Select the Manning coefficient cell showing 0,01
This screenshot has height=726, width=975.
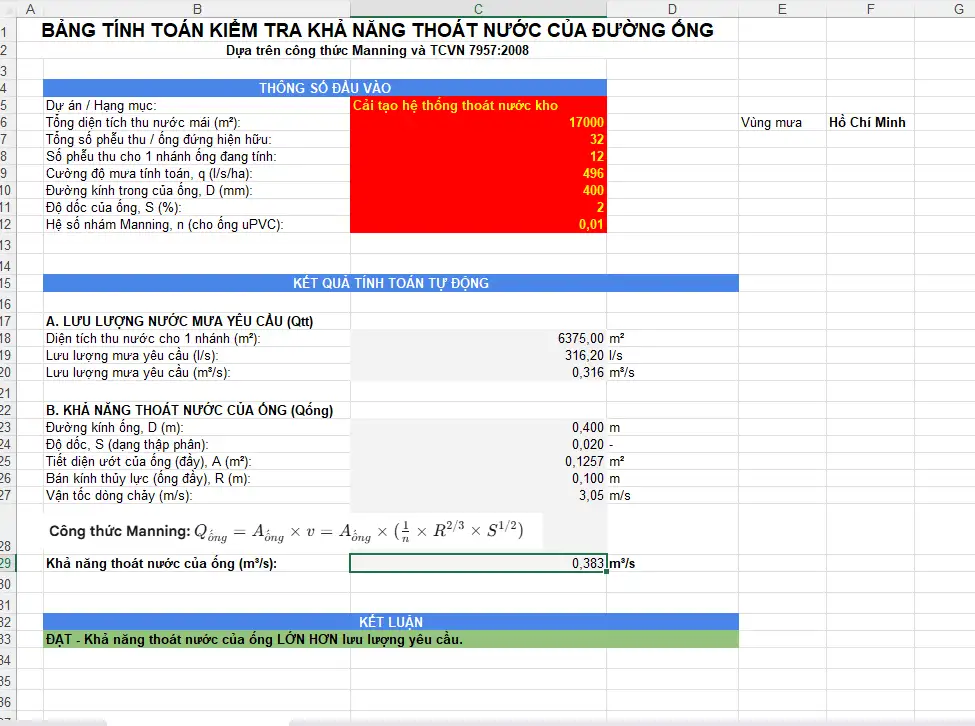(478, 224)
